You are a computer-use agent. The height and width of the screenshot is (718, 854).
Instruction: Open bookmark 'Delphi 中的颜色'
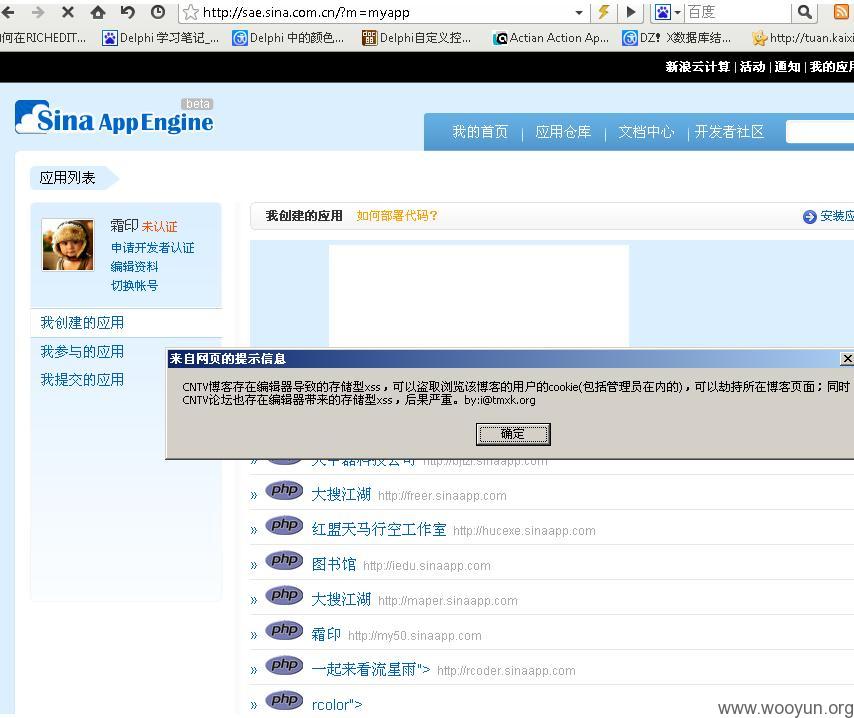(289, 38)
